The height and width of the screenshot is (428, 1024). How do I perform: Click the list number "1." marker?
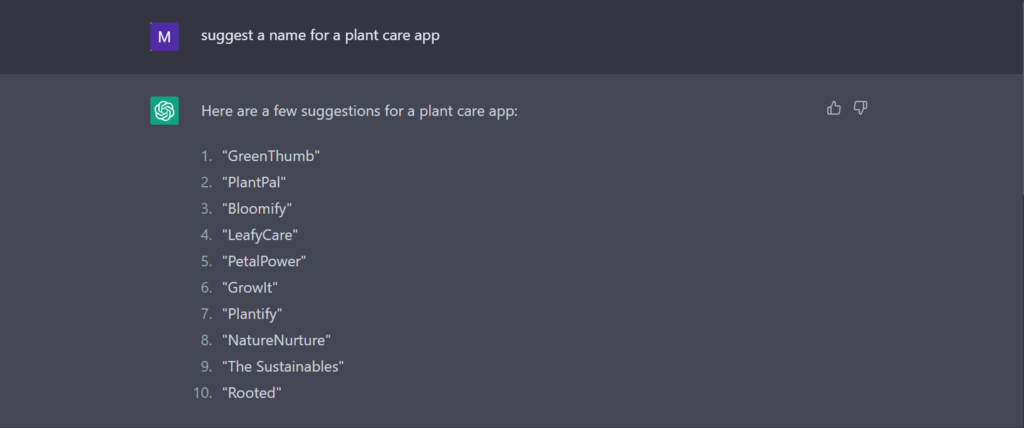[207, 156]
